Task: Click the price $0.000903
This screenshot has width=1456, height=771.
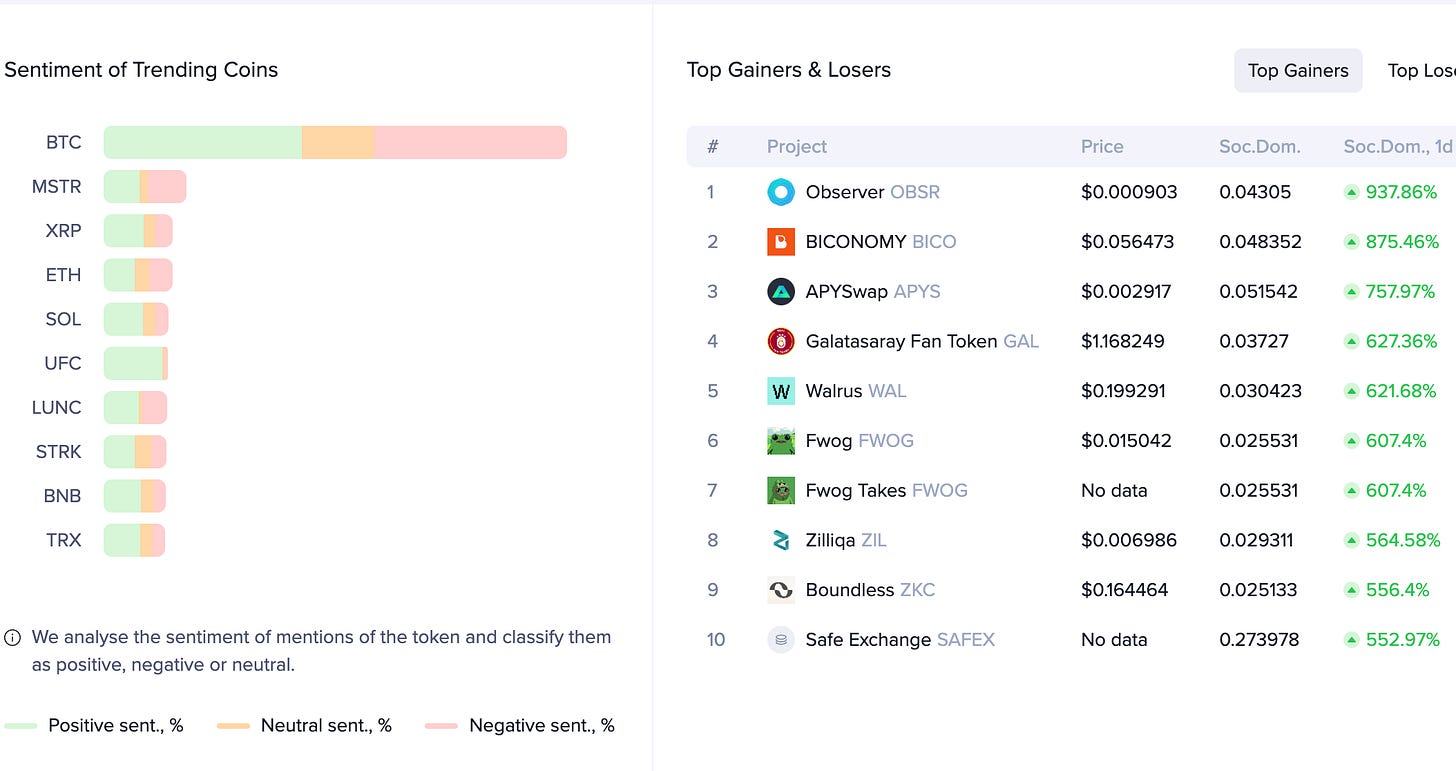Action: tap(1129, 192)
